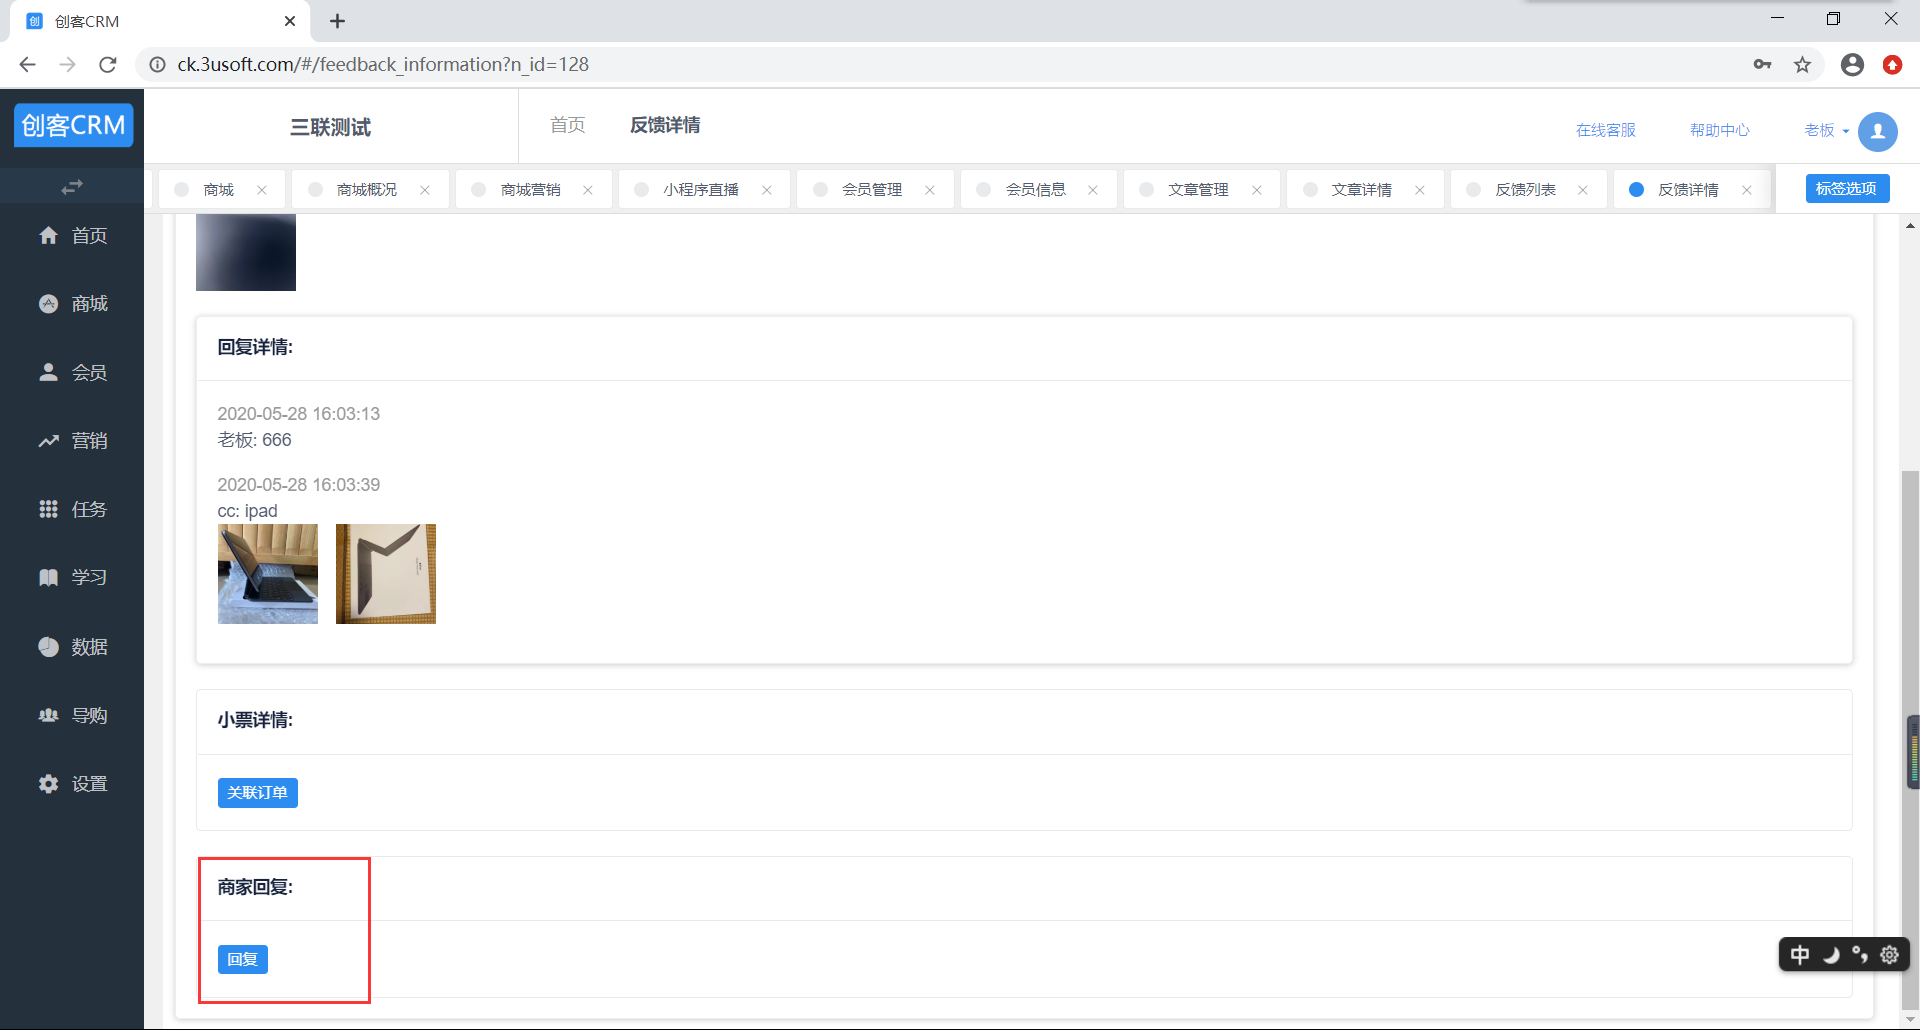This screenshot has height=1030, width=1920.
Task: Toggle the moon icon in IME toolbar
Action: [1831, 954]
